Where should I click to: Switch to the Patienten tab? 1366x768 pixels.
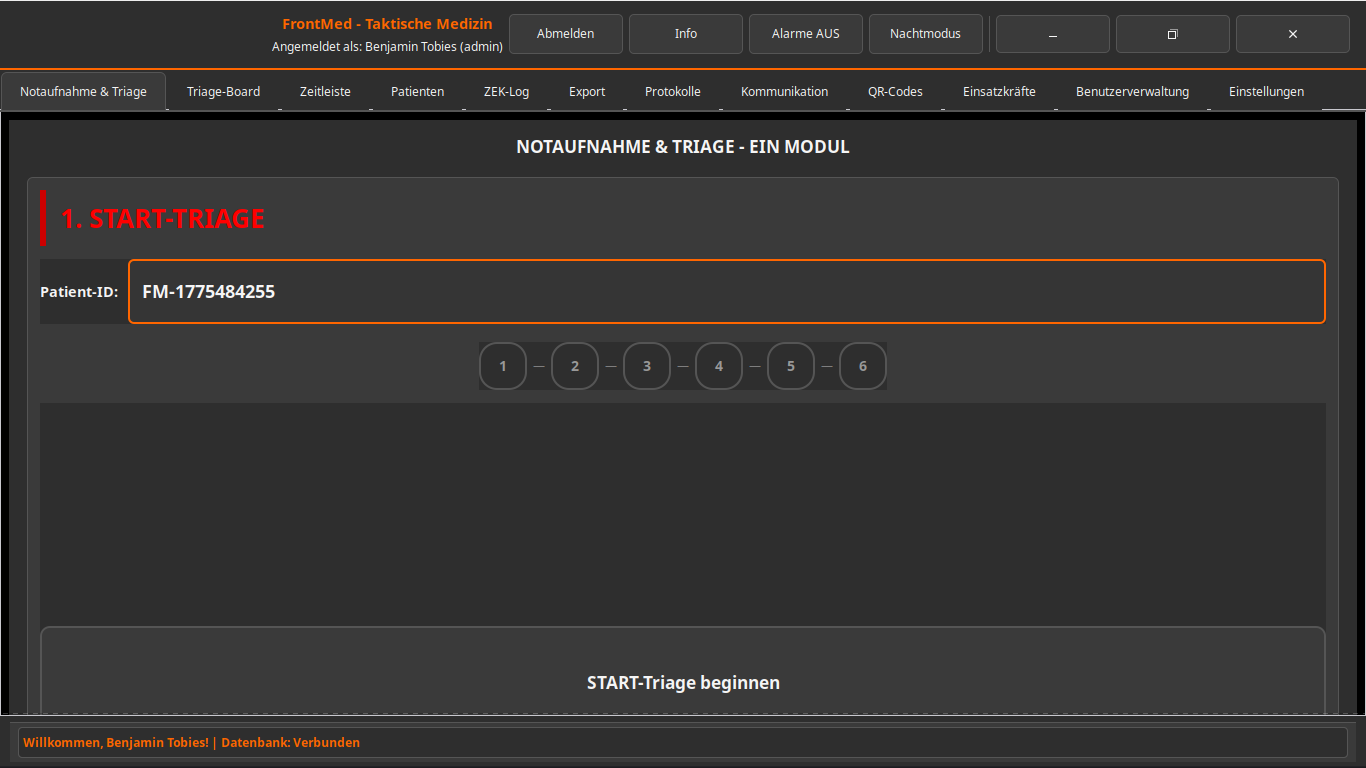[417, 91]
